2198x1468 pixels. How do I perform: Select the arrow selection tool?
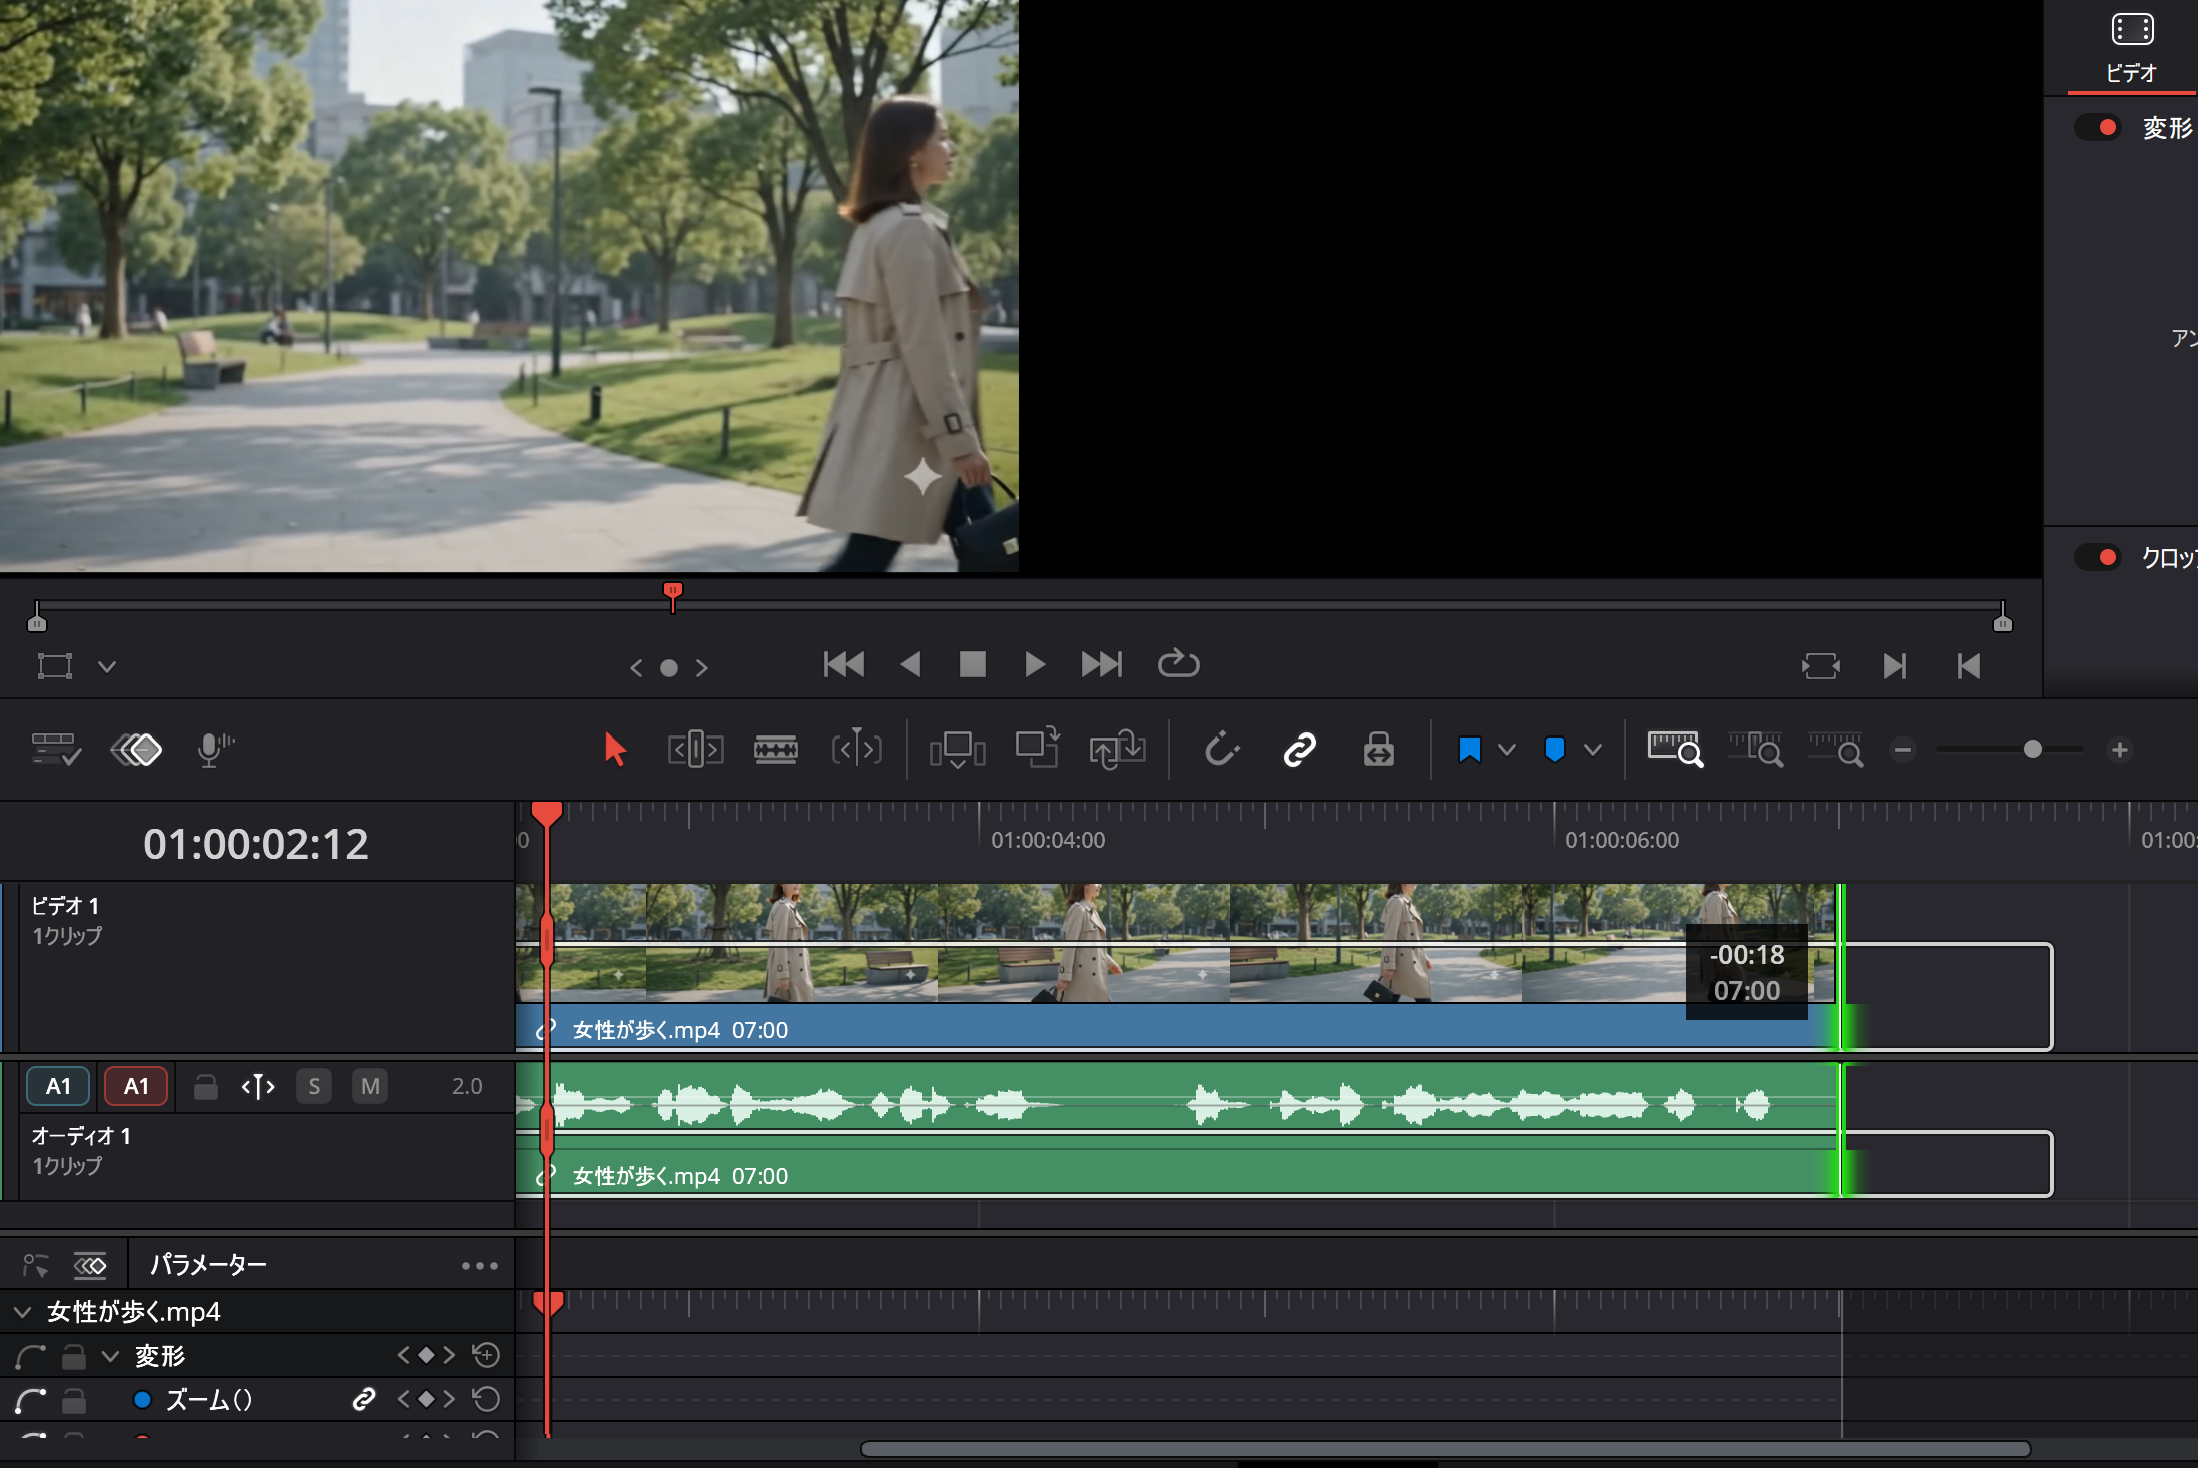tap(615, 749)
